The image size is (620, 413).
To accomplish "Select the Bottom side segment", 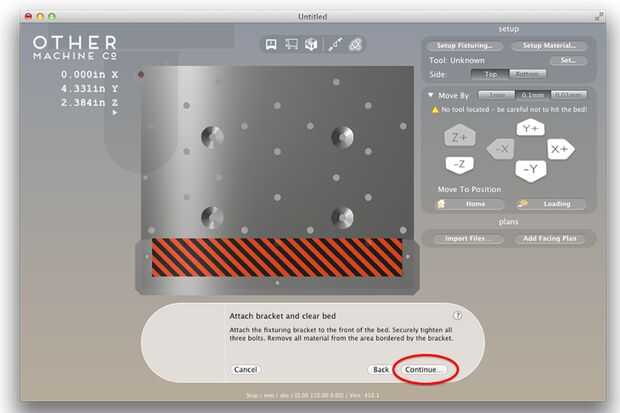I will 527,74.
